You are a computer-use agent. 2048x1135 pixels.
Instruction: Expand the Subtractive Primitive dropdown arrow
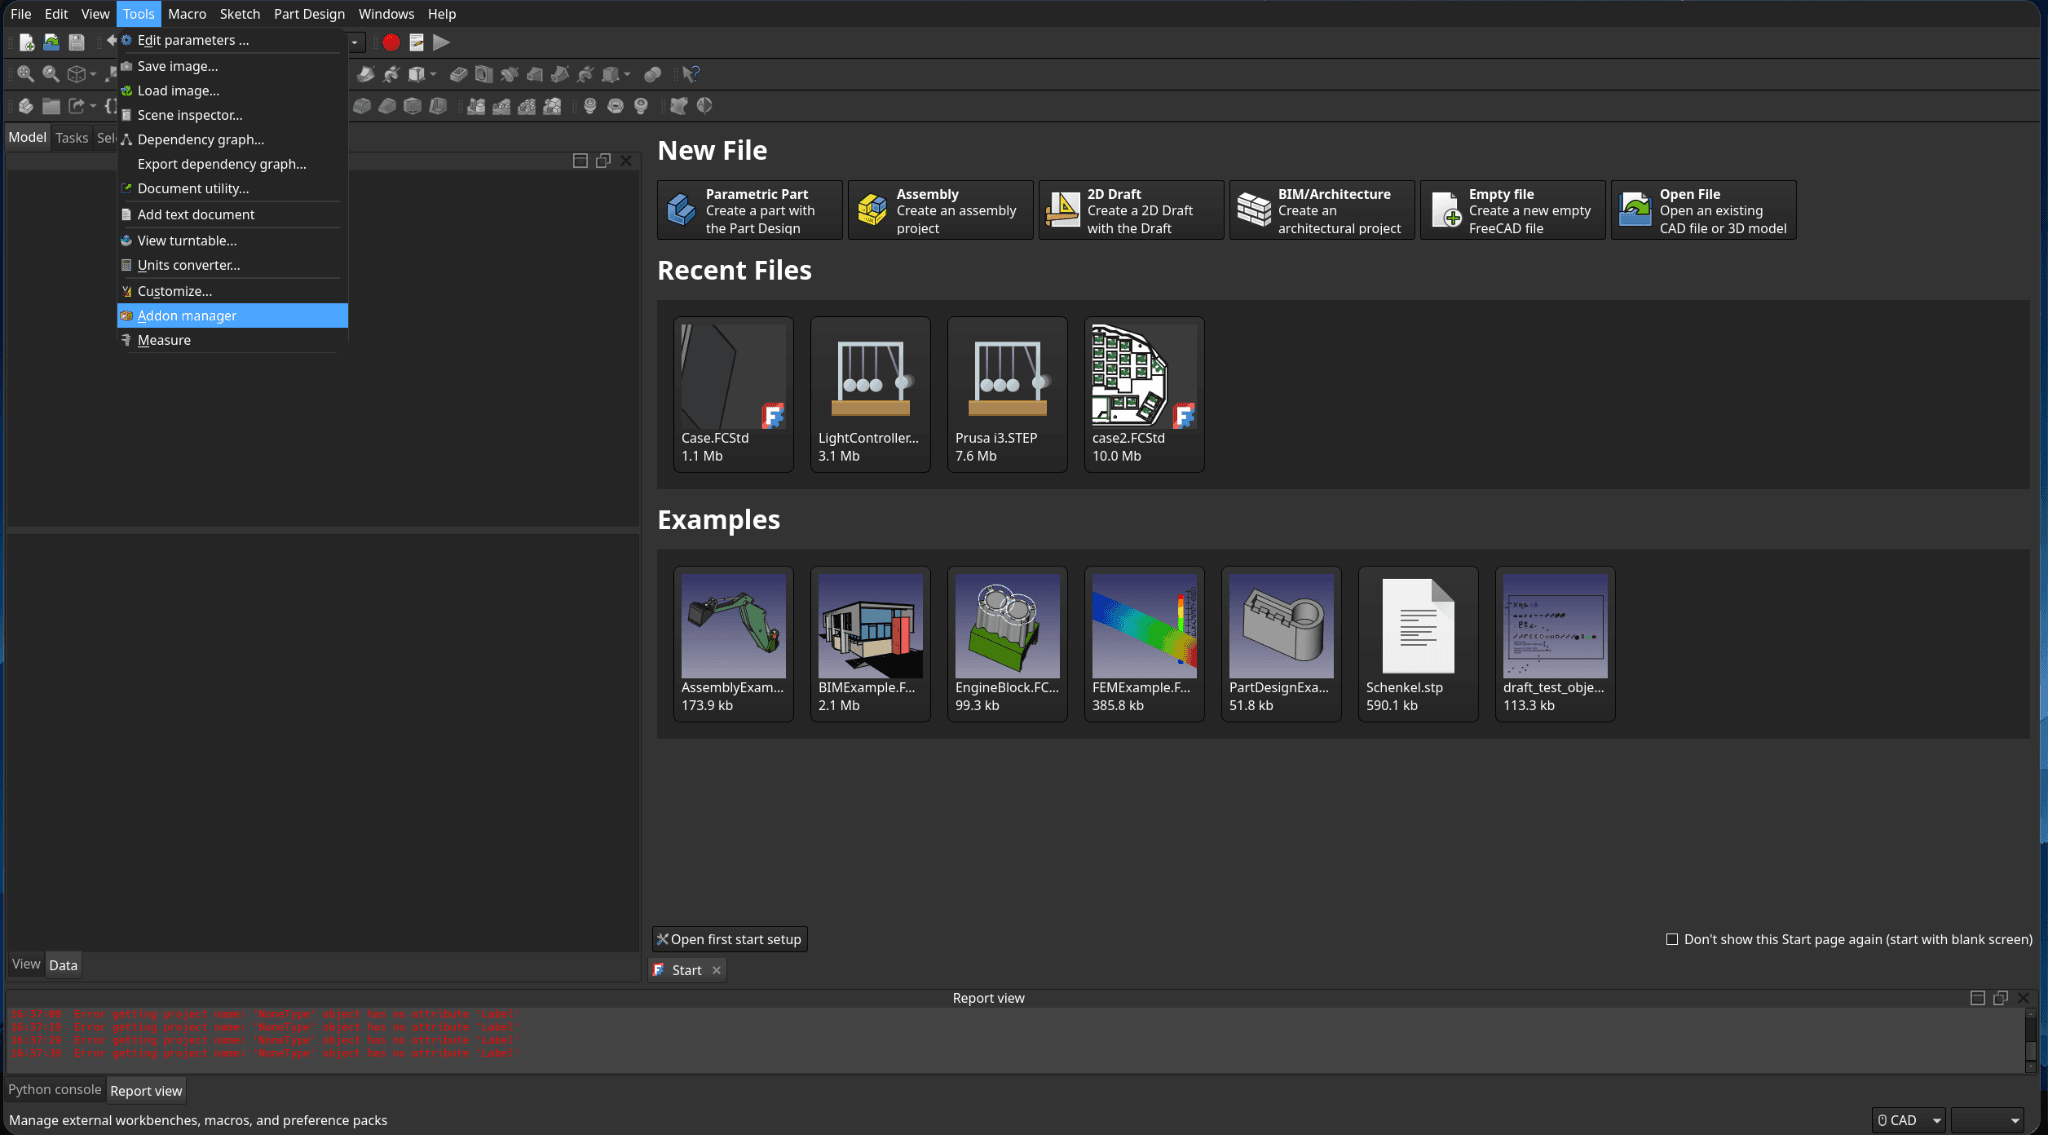coord(627,74)
